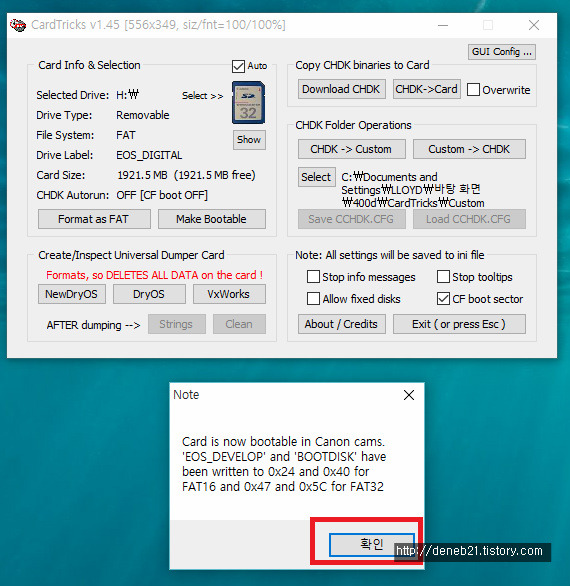Click Download CHDK button

click(342, 89)
